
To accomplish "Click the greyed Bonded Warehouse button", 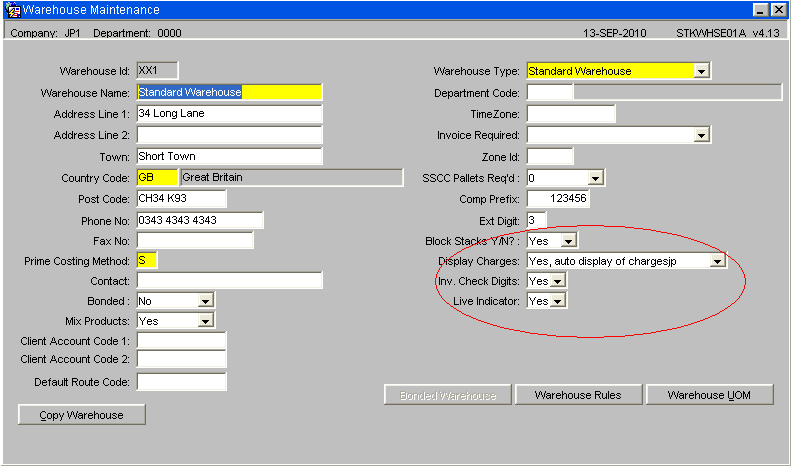I will click(x=448, y=395).
